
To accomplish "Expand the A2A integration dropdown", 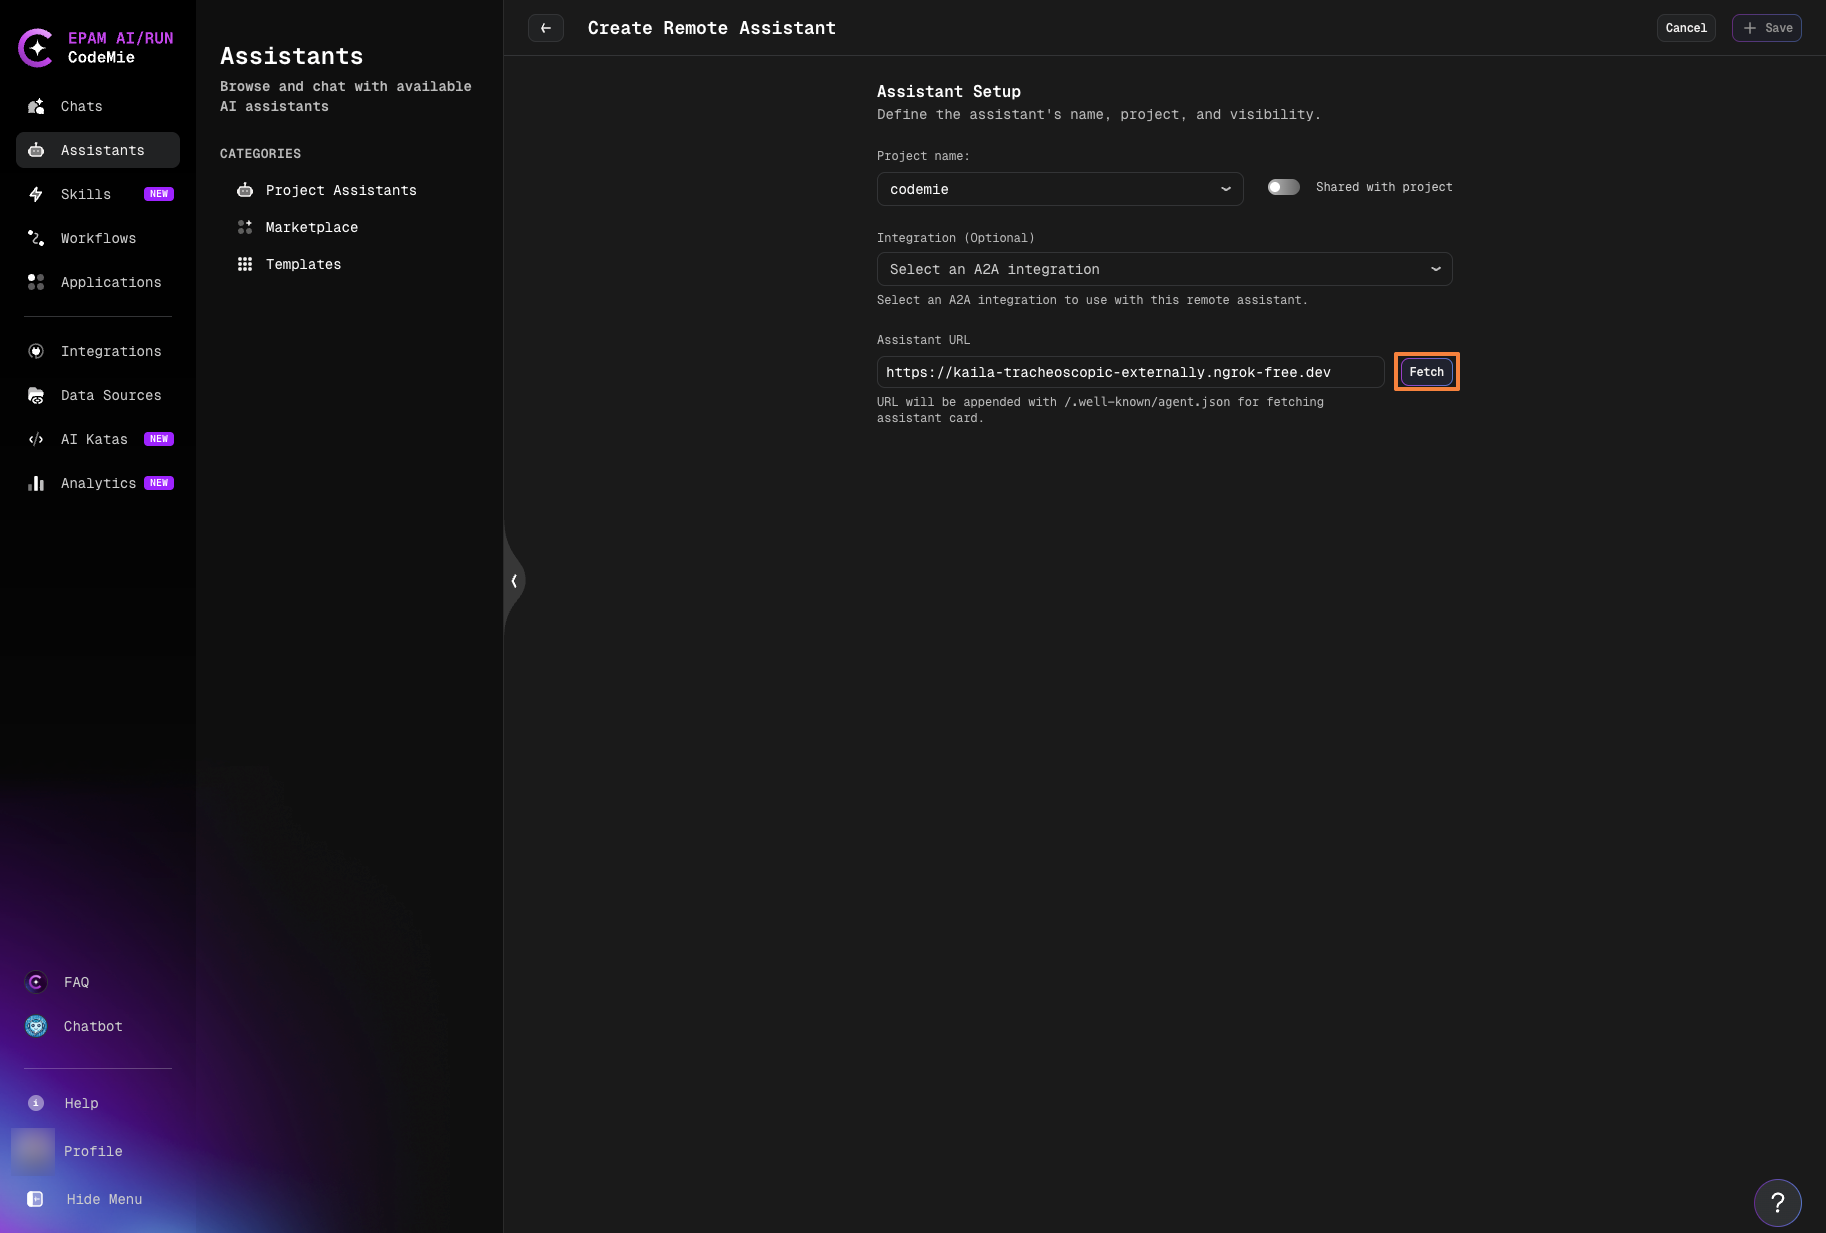I will tap(1164, 270).
